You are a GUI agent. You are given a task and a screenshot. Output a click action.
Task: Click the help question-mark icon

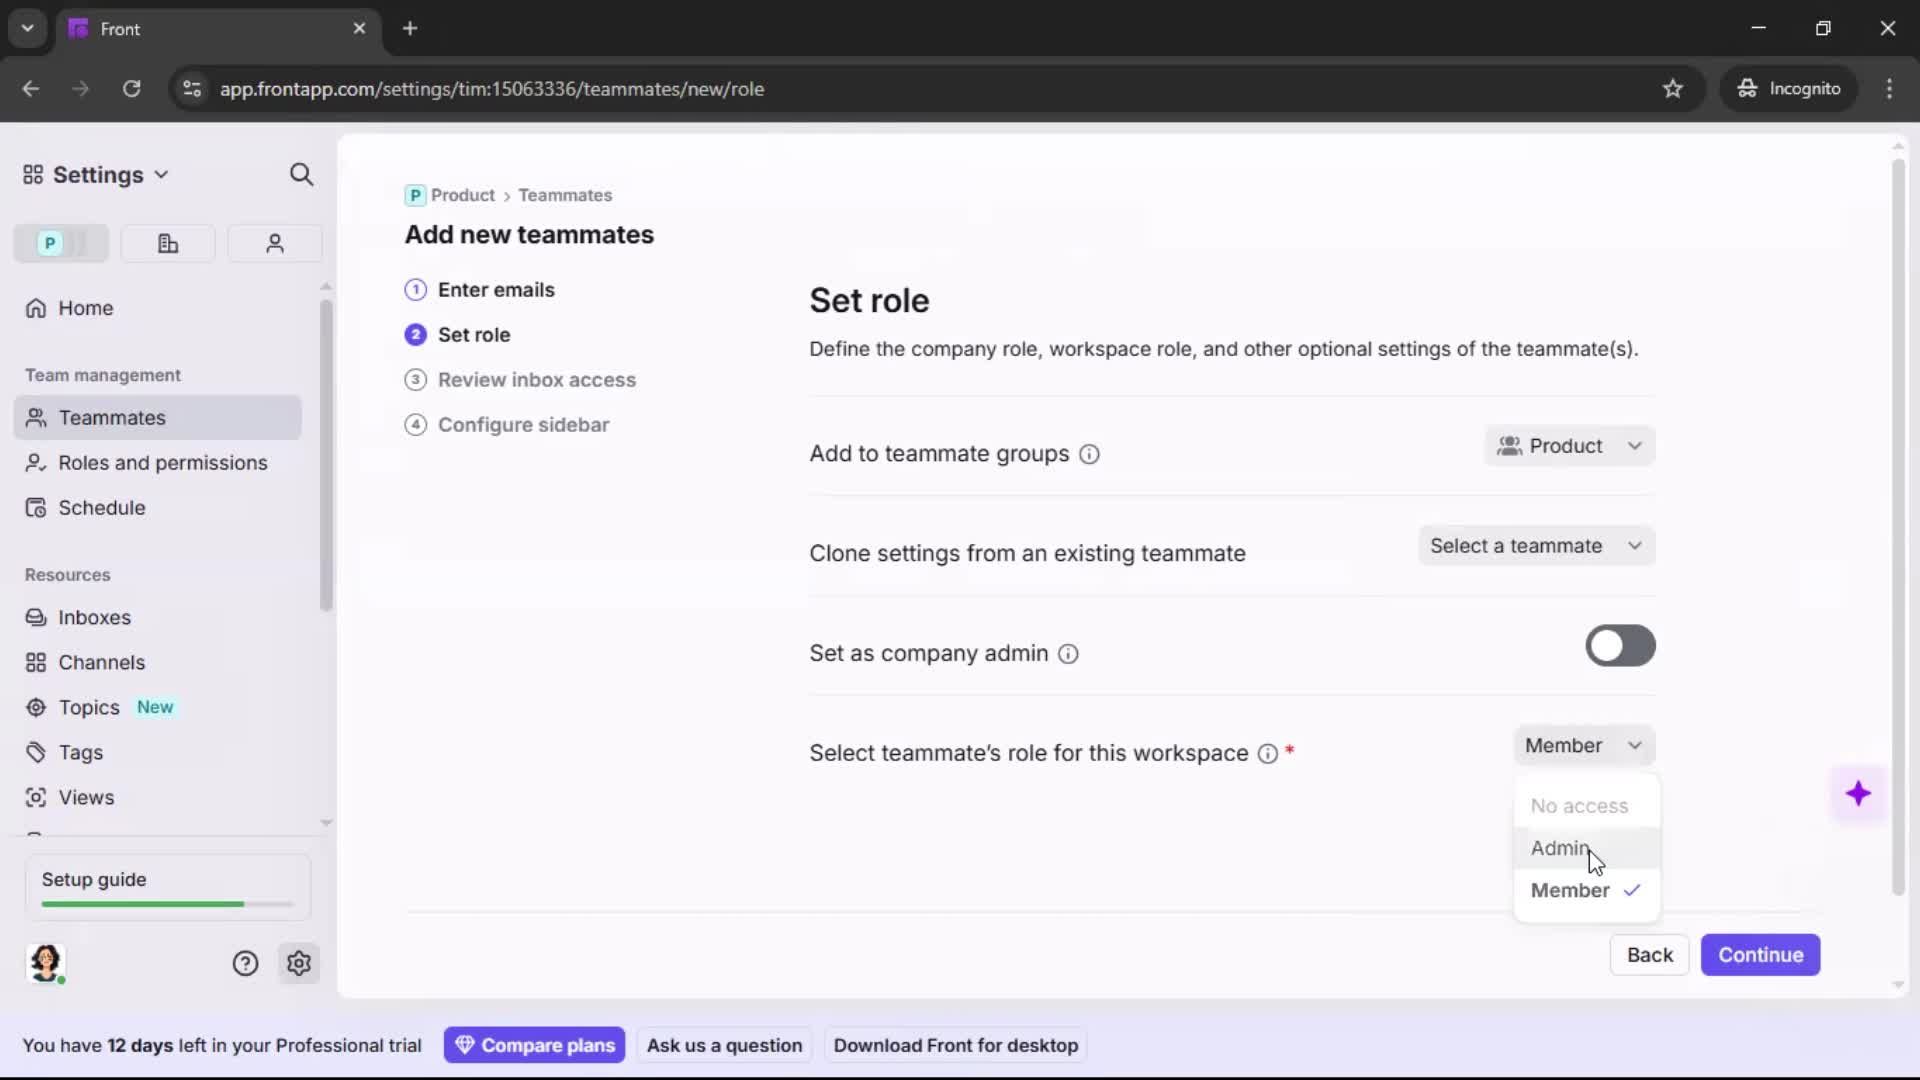click(x=245, y=963)
